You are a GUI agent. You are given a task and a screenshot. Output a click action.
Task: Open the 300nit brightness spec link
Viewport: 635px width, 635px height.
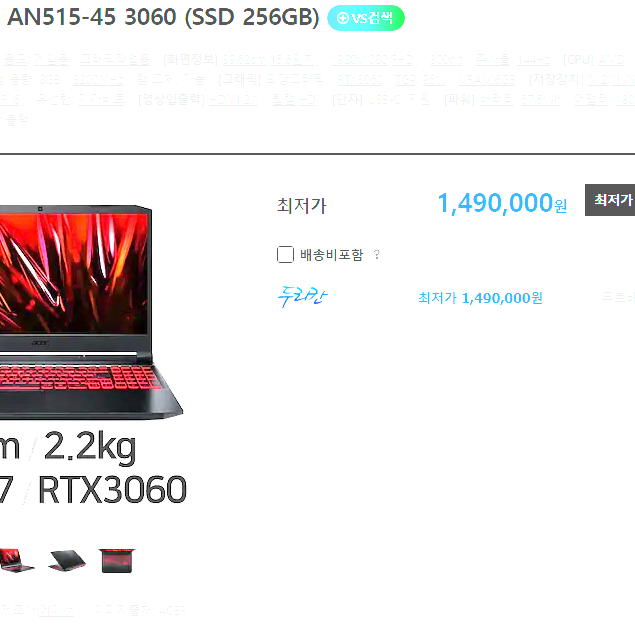[x=445, y=60]
